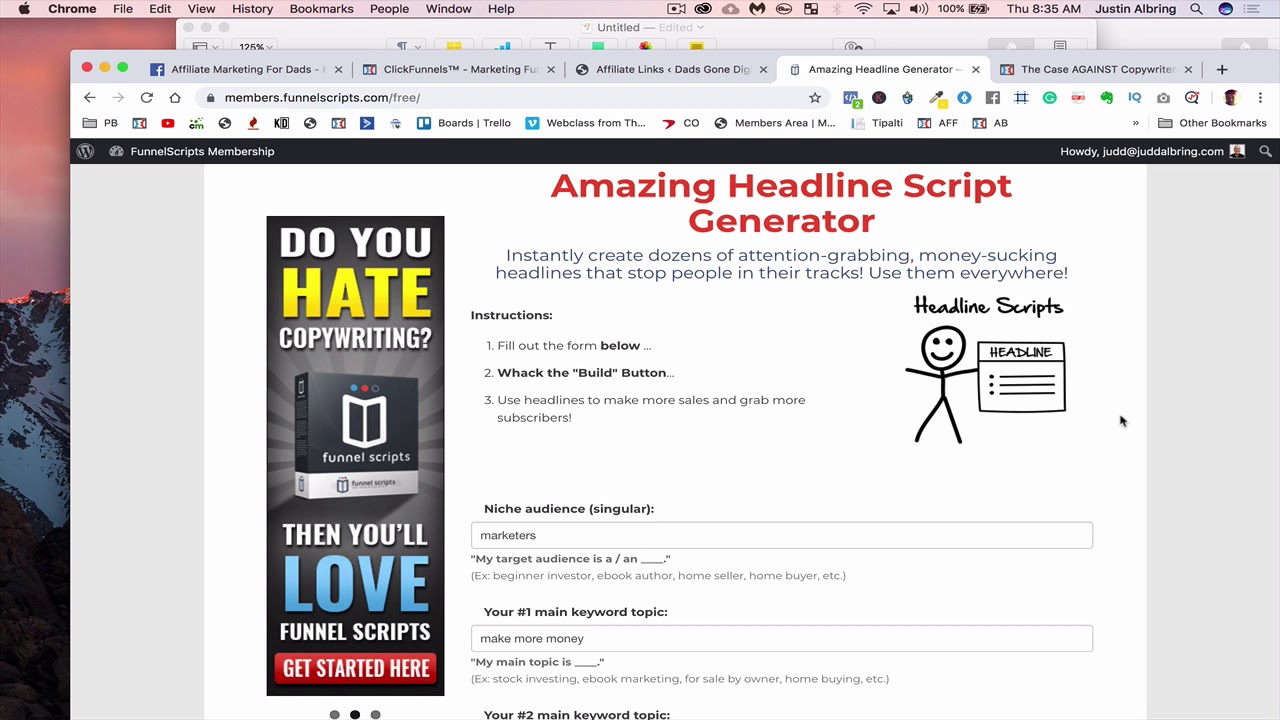Close the Amazing Headline Generator tab
1280x720 pixels.
click(976, 70)
